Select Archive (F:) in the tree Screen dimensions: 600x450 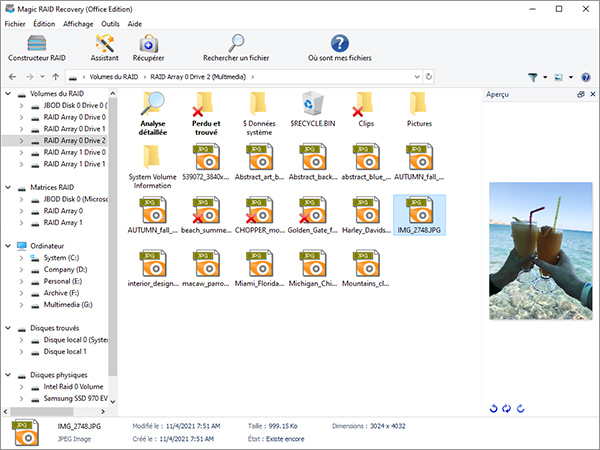point(61,293)
